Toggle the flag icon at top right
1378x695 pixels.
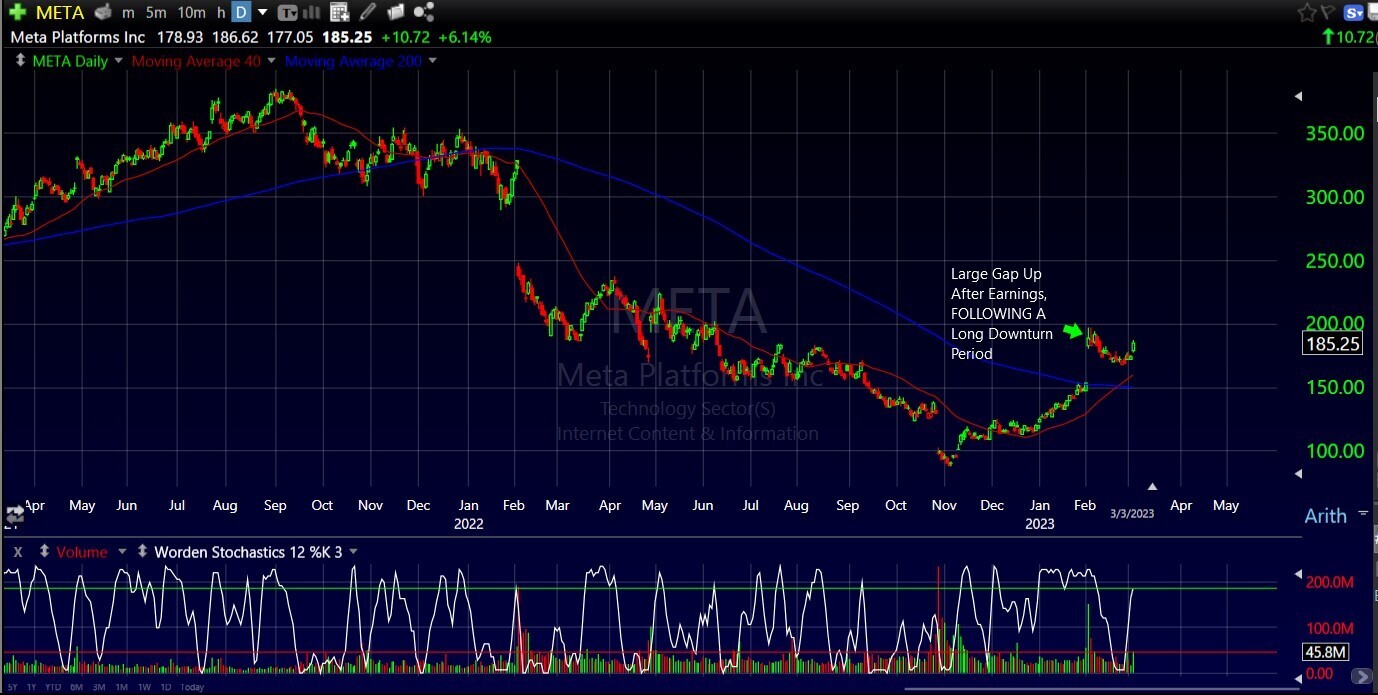tap(1329, 12)
